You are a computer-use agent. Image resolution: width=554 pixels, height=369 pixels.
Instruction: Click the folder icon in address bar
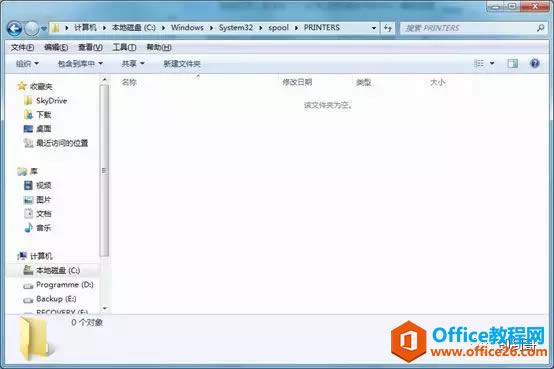55,28
